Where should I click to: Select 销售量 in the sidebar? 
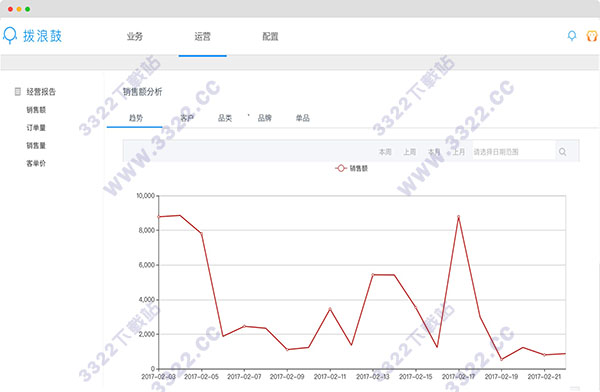(x=36, y=145)
